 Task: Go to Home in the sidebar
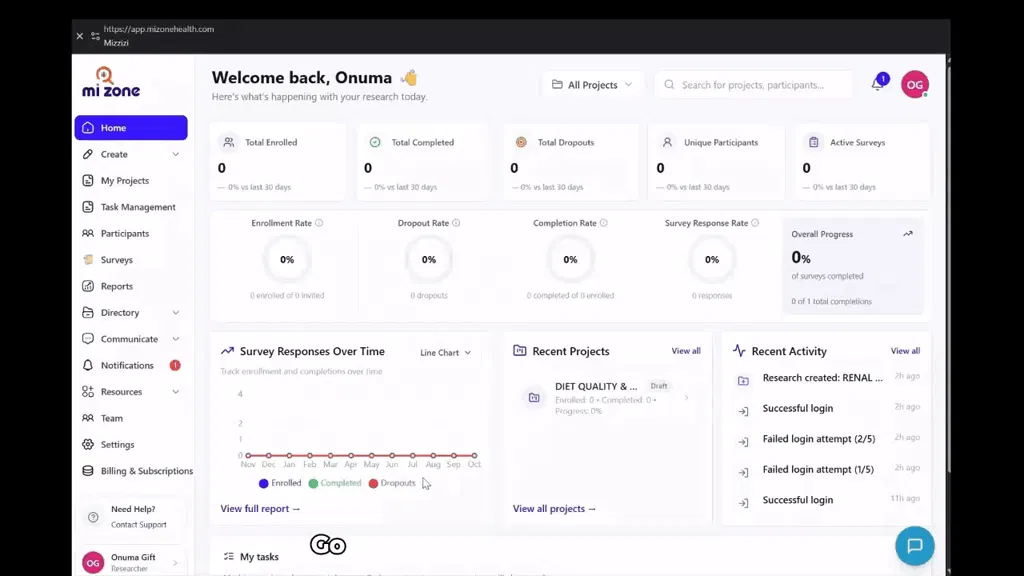[131, 127]
